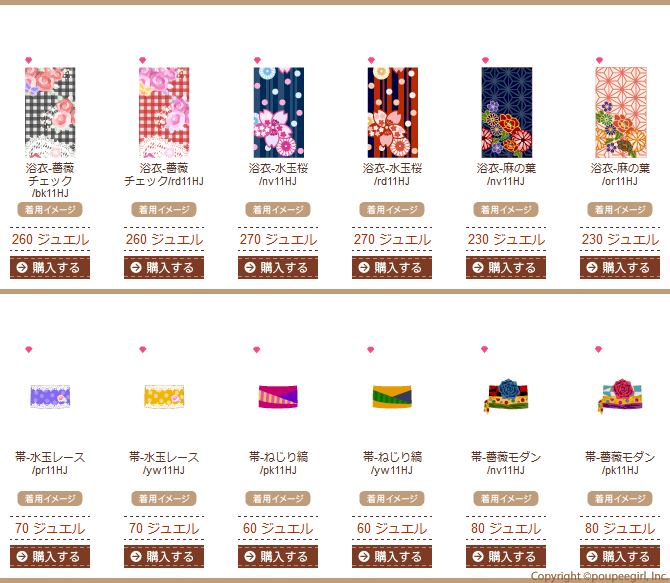
Task: Choose the pink rose modern obi icon
Action: tap(620, 395)
